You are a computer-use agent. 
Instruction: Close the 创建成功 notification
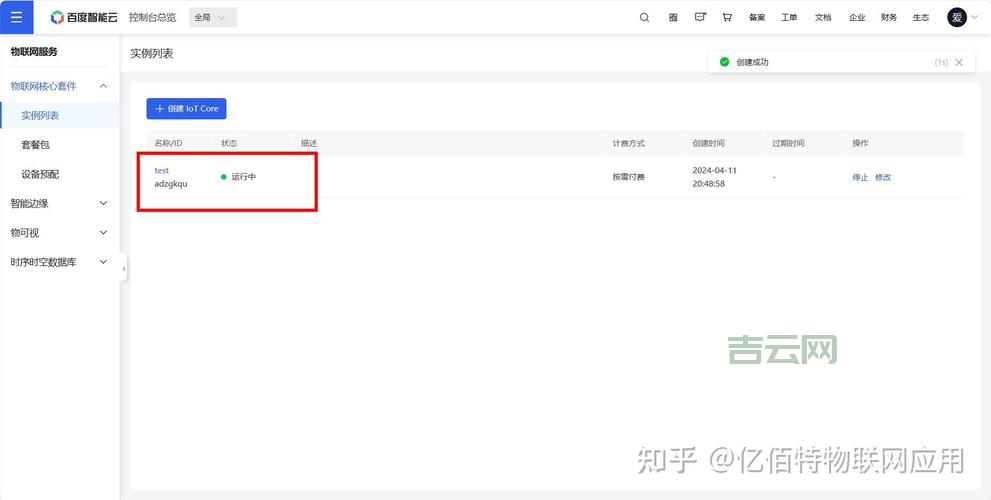point(959,62)
